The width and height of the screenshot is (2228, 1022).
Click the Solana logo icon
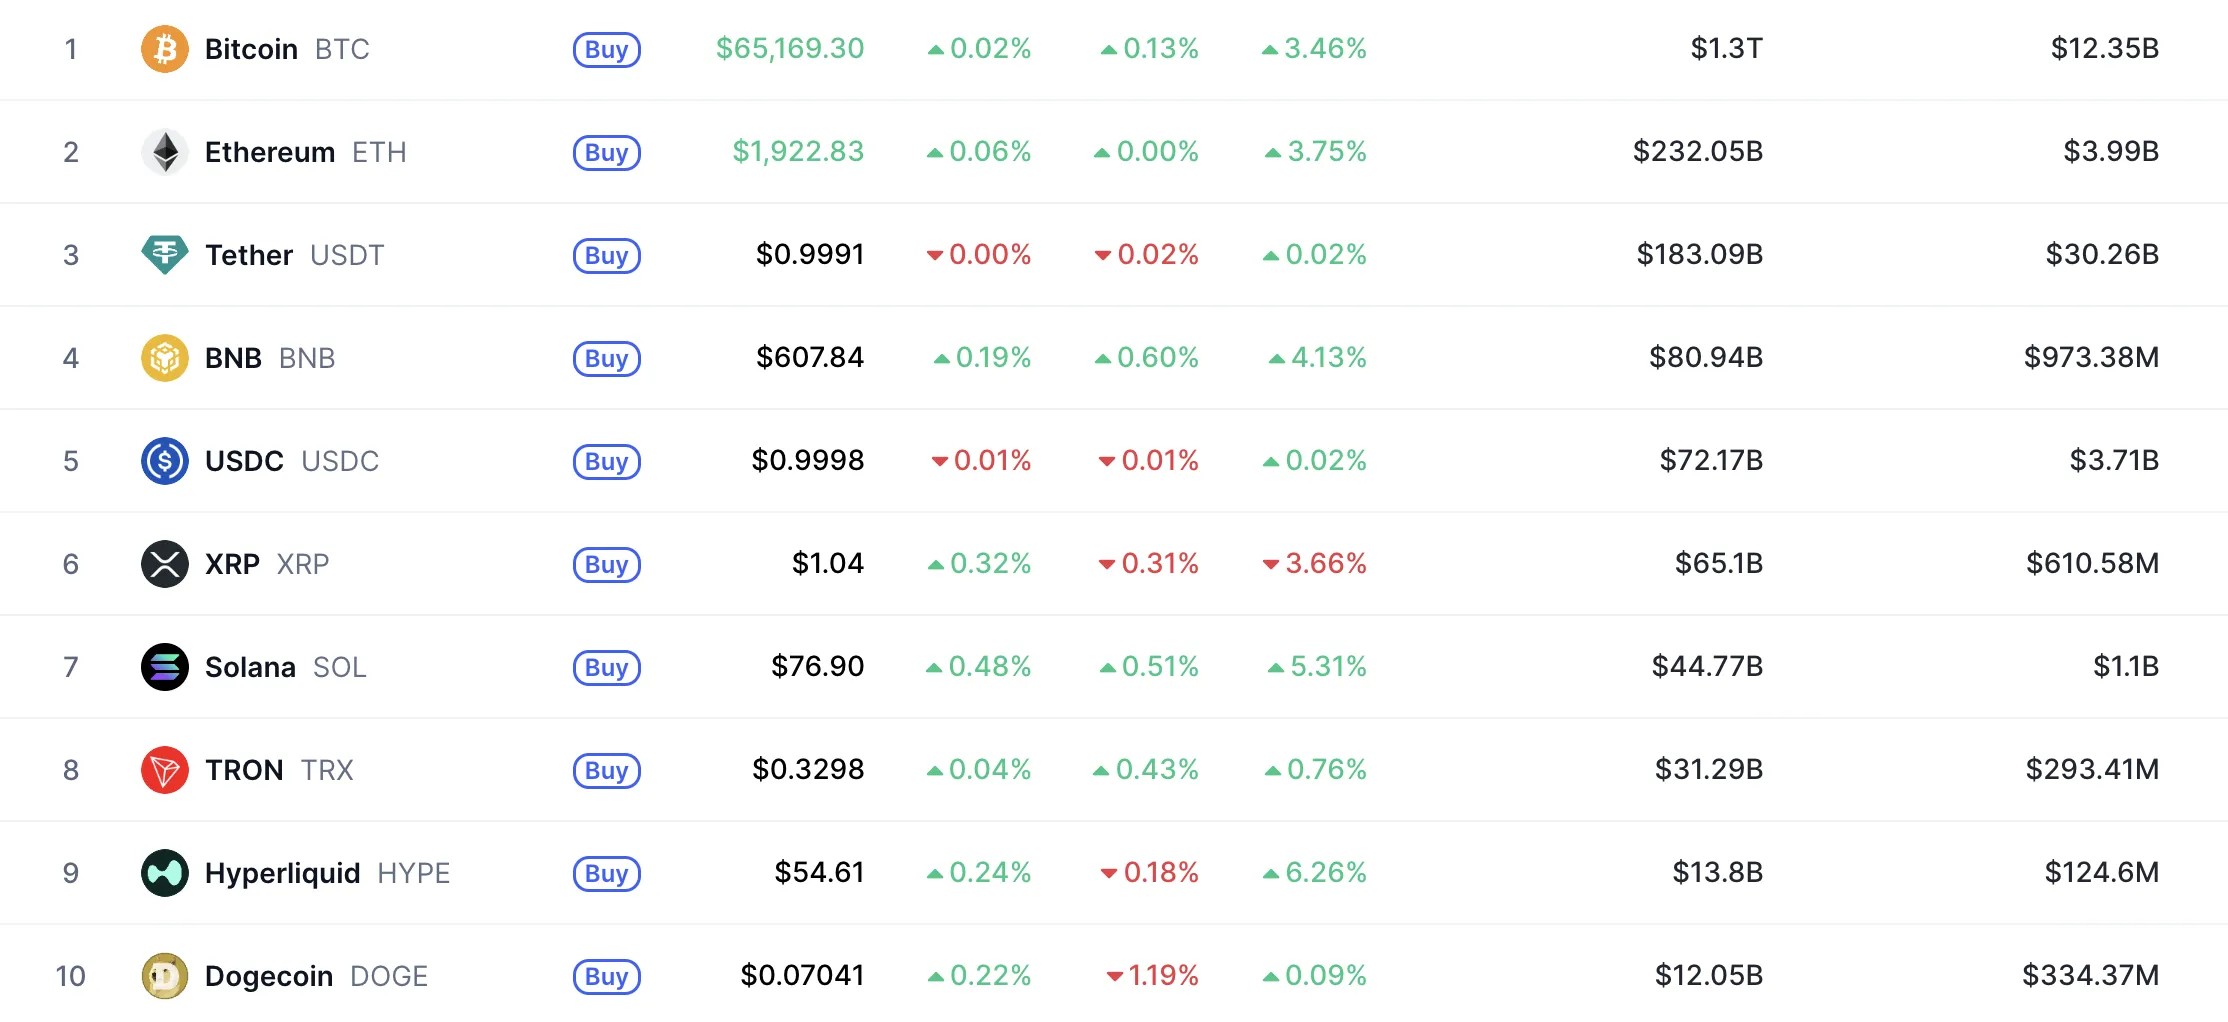165,667
